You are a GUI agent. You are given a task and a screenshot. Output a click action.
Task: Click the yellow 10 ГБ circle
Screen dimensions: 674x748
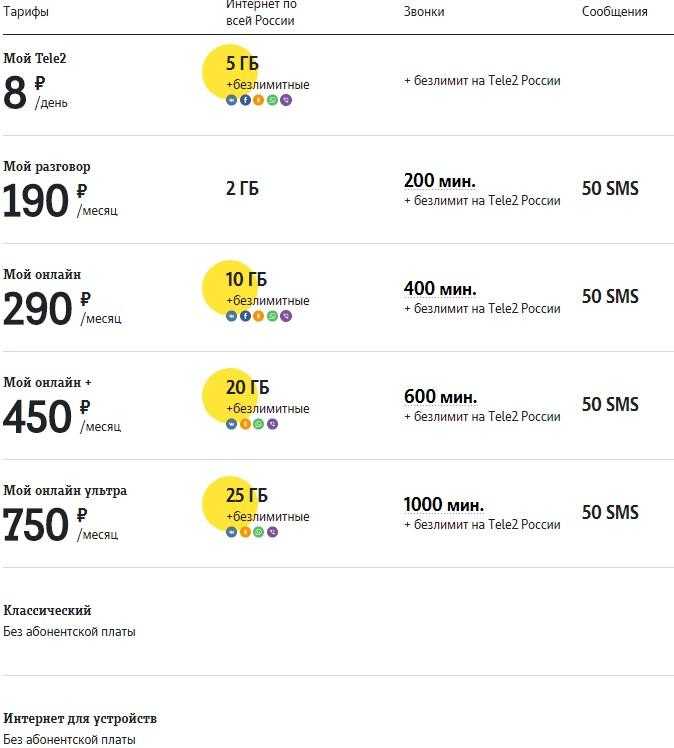click(228, 287)
